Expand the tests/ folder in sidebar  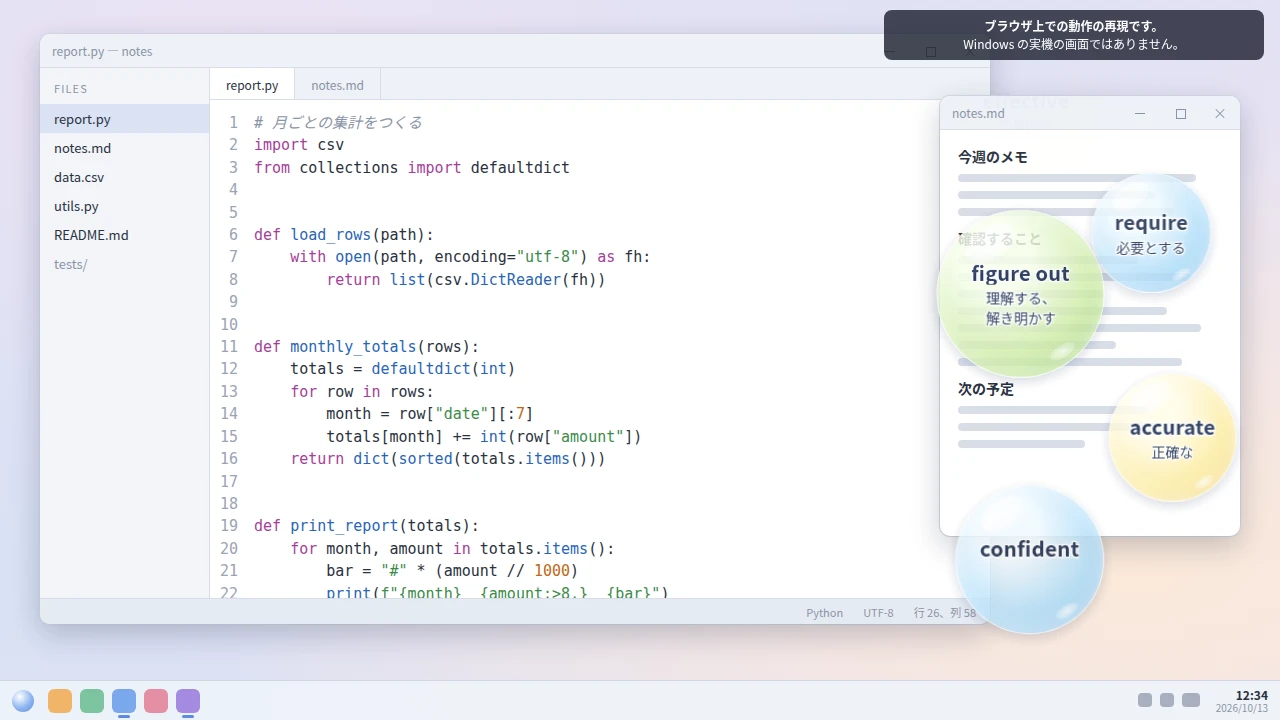[x=125, y=264]
